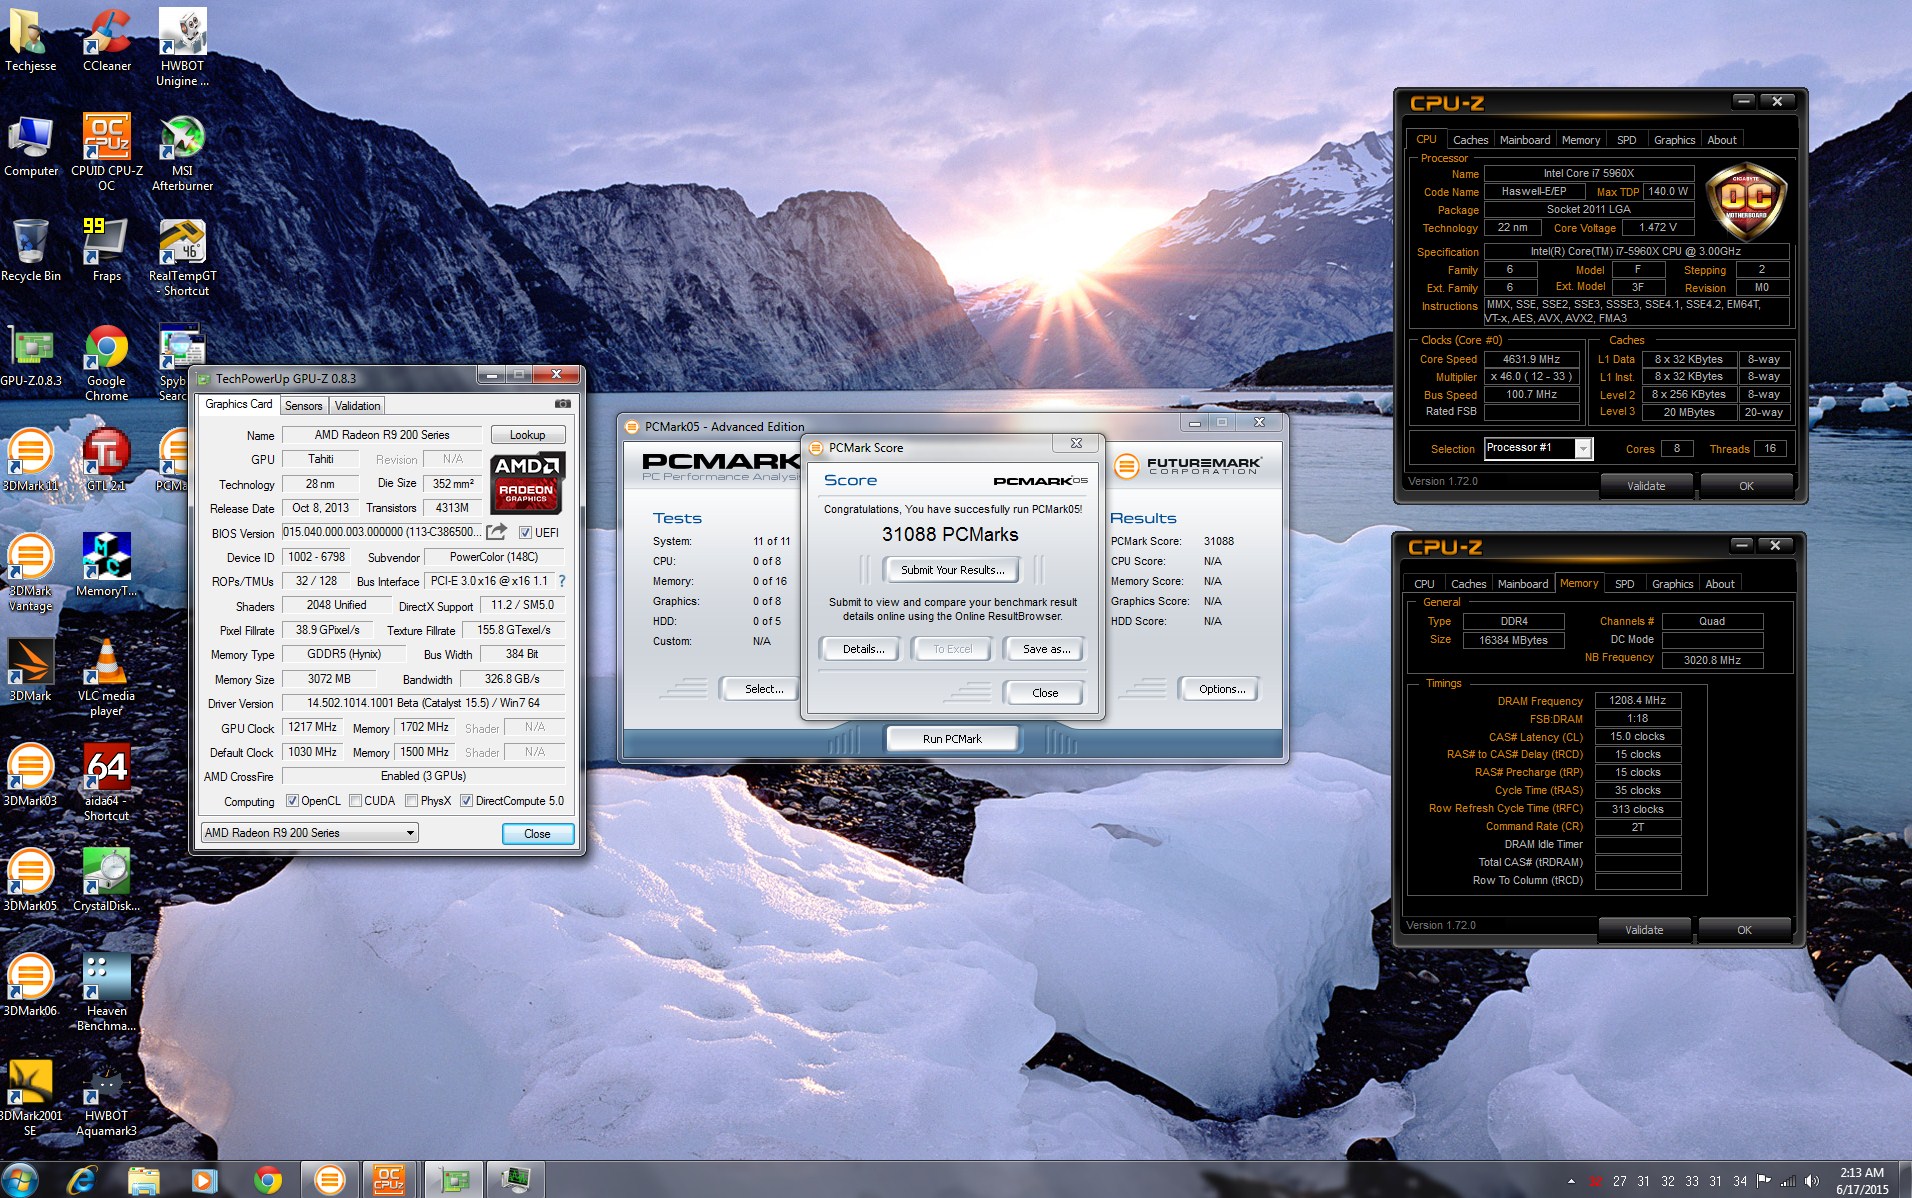Click the Options... button in PCMark05

(x=1221, y=689)
